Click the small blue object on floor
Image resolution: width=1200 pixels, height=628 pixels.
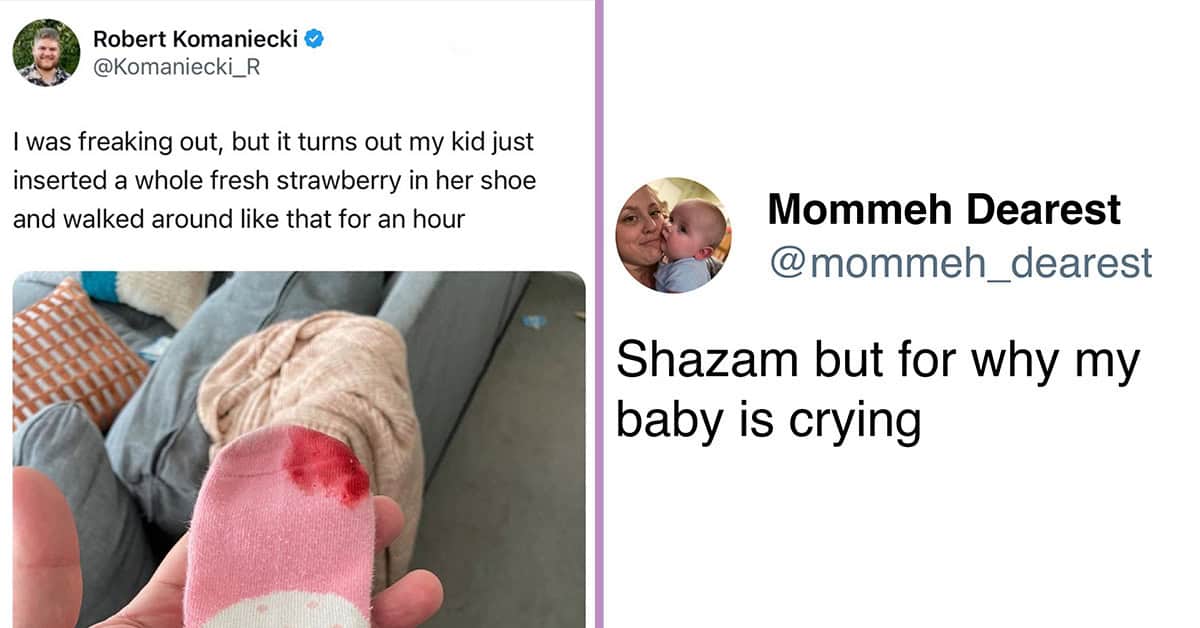click(x=536, y=322)
